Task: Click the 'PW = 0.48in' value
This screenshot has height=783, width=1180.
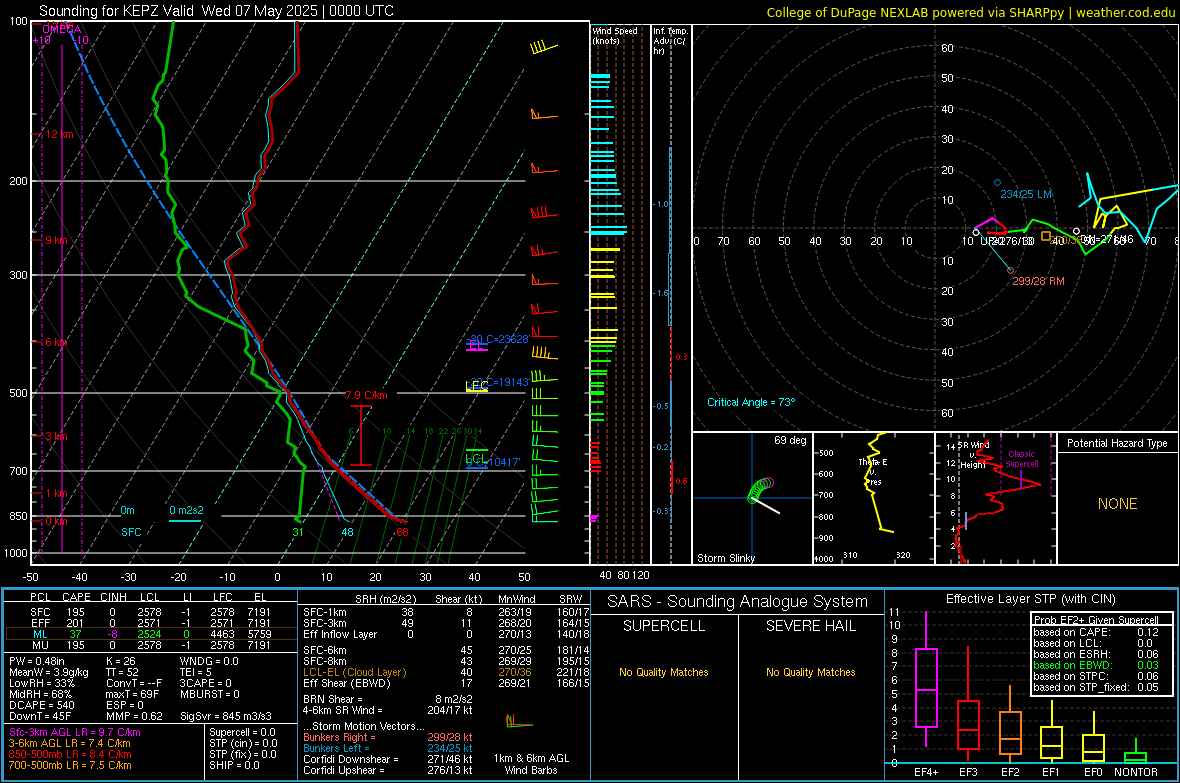Action: click(x=38, y=662)
